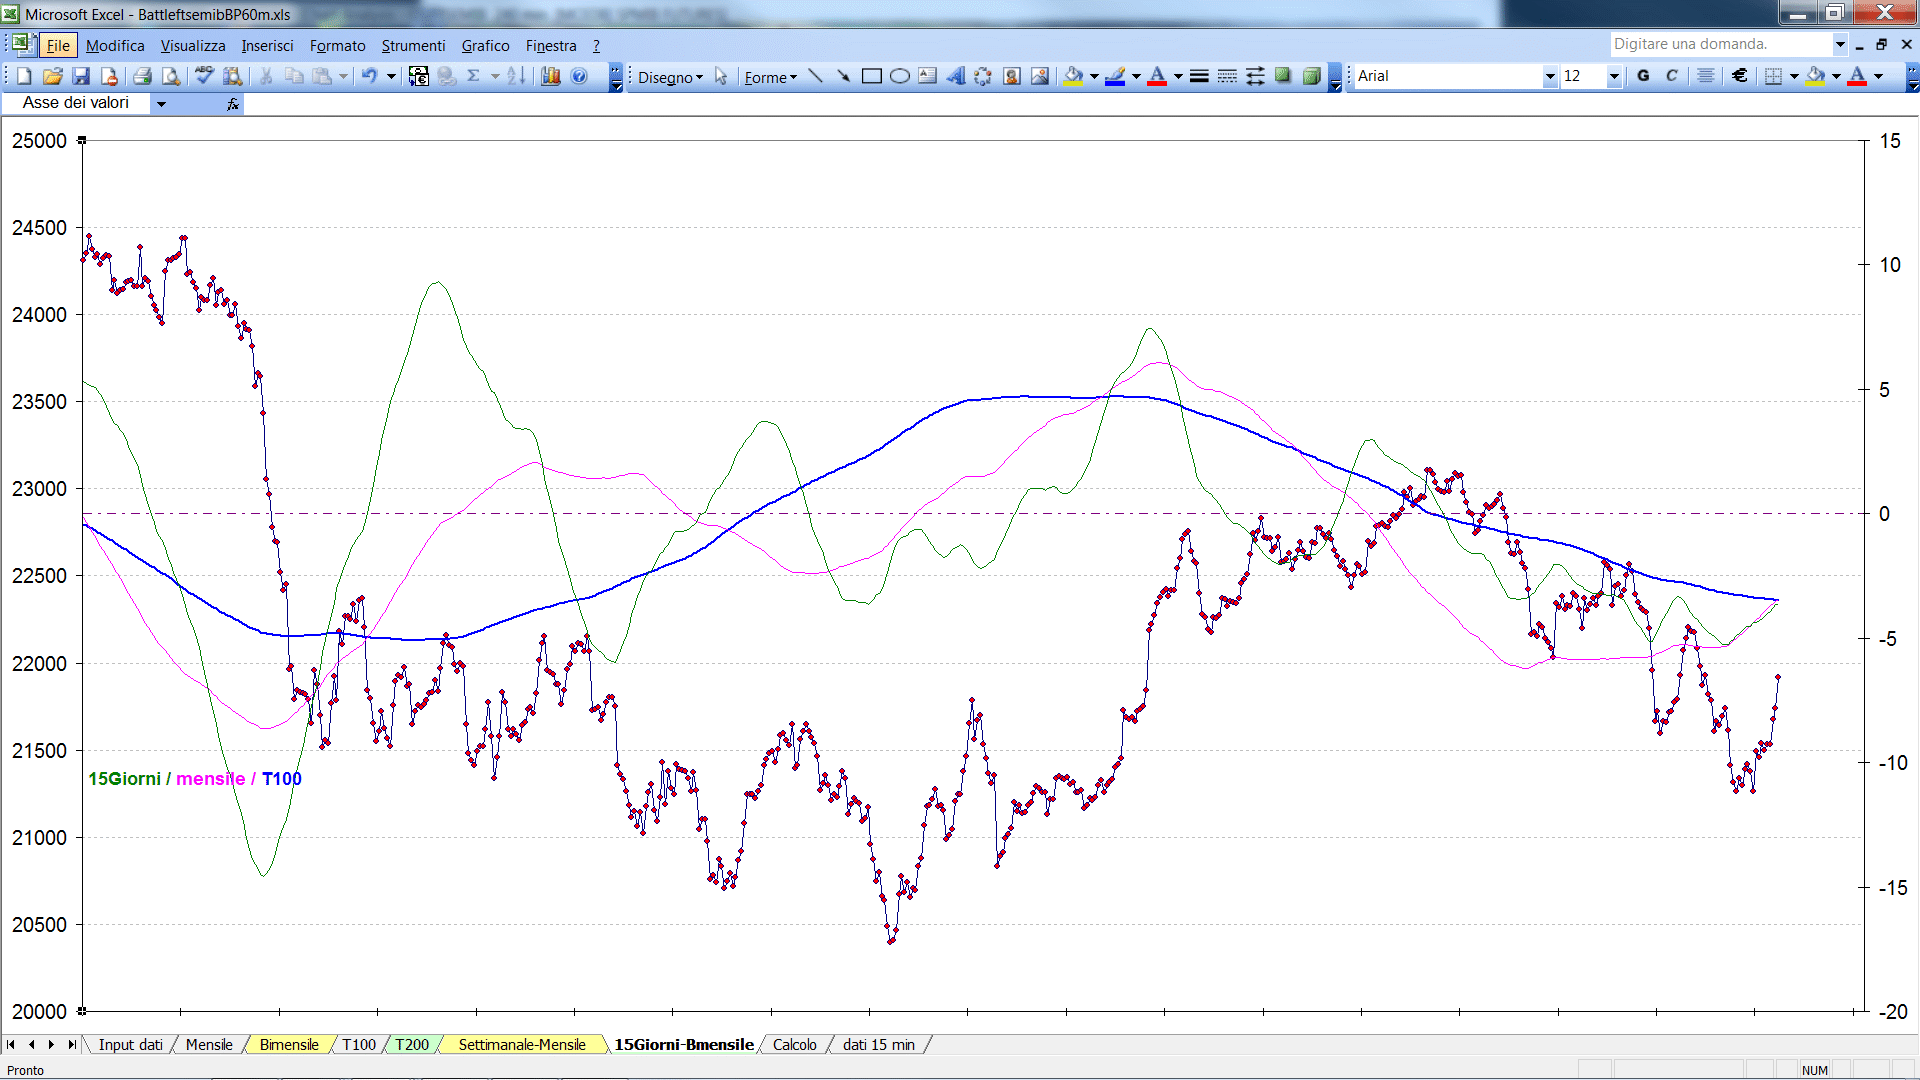Open the Euro conversion tool
Screen dimensions: 1920x1080
coord(419,76)
